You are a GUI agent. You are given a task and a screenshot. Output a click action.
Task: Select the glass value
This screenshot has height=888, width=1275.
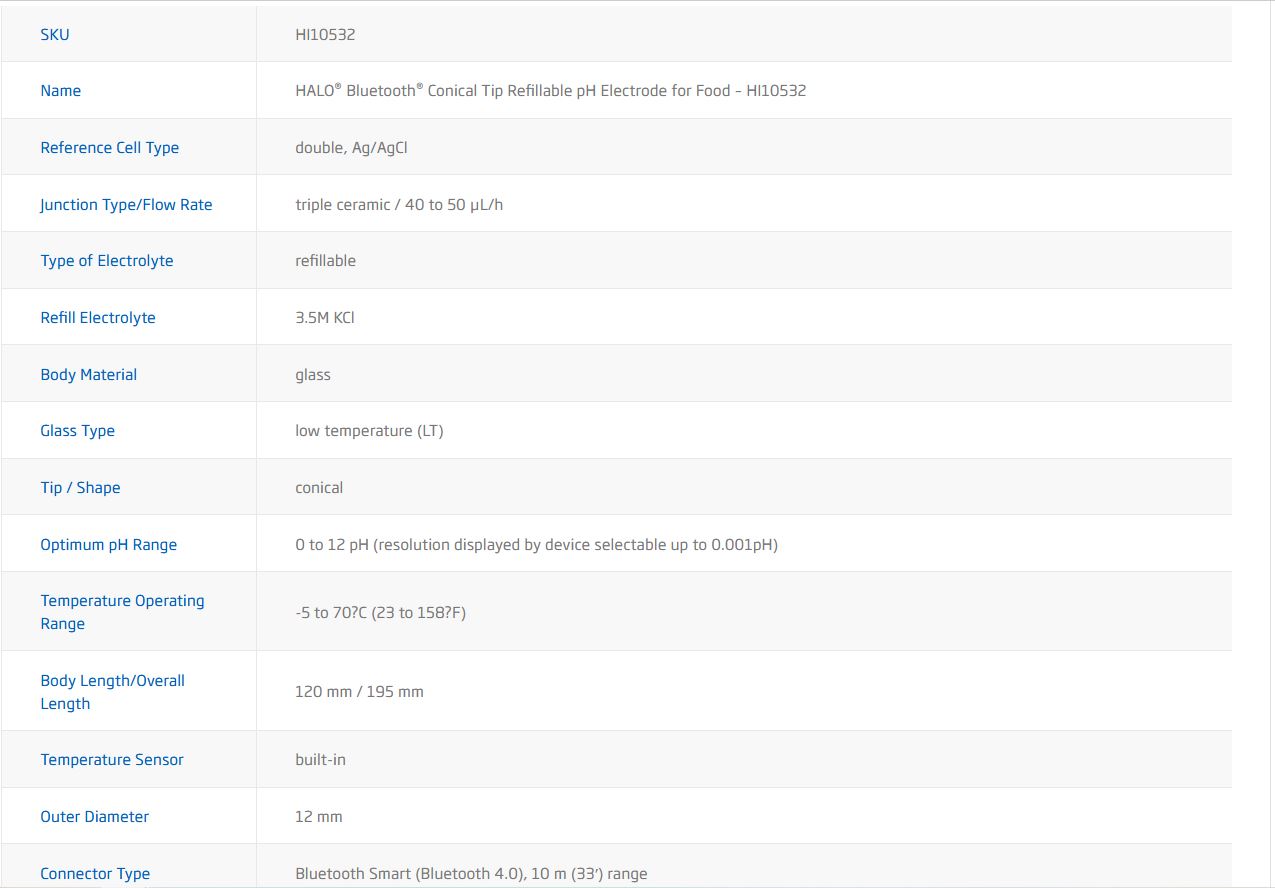click(313, 375)
